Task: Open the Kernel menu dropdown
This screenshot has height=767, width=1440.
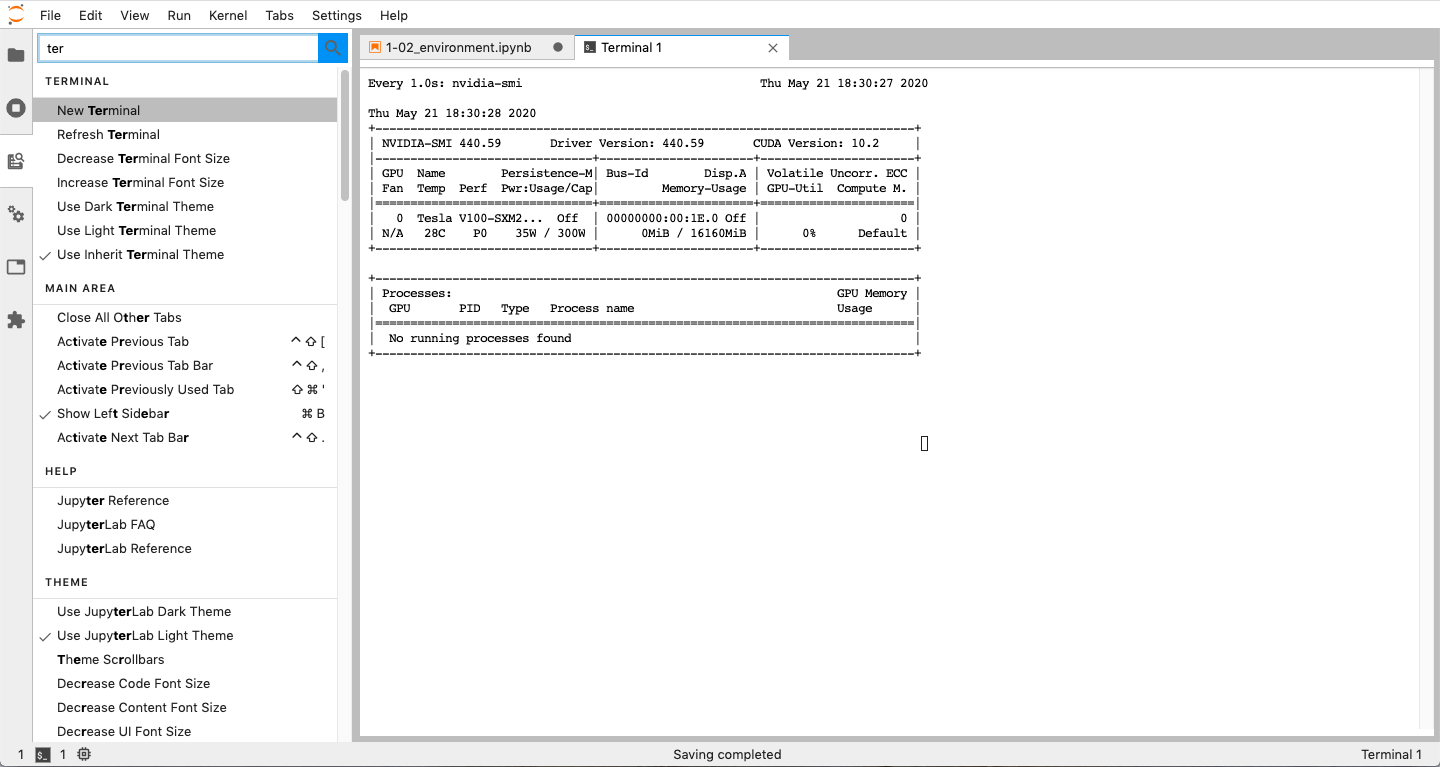Action: 228,15
